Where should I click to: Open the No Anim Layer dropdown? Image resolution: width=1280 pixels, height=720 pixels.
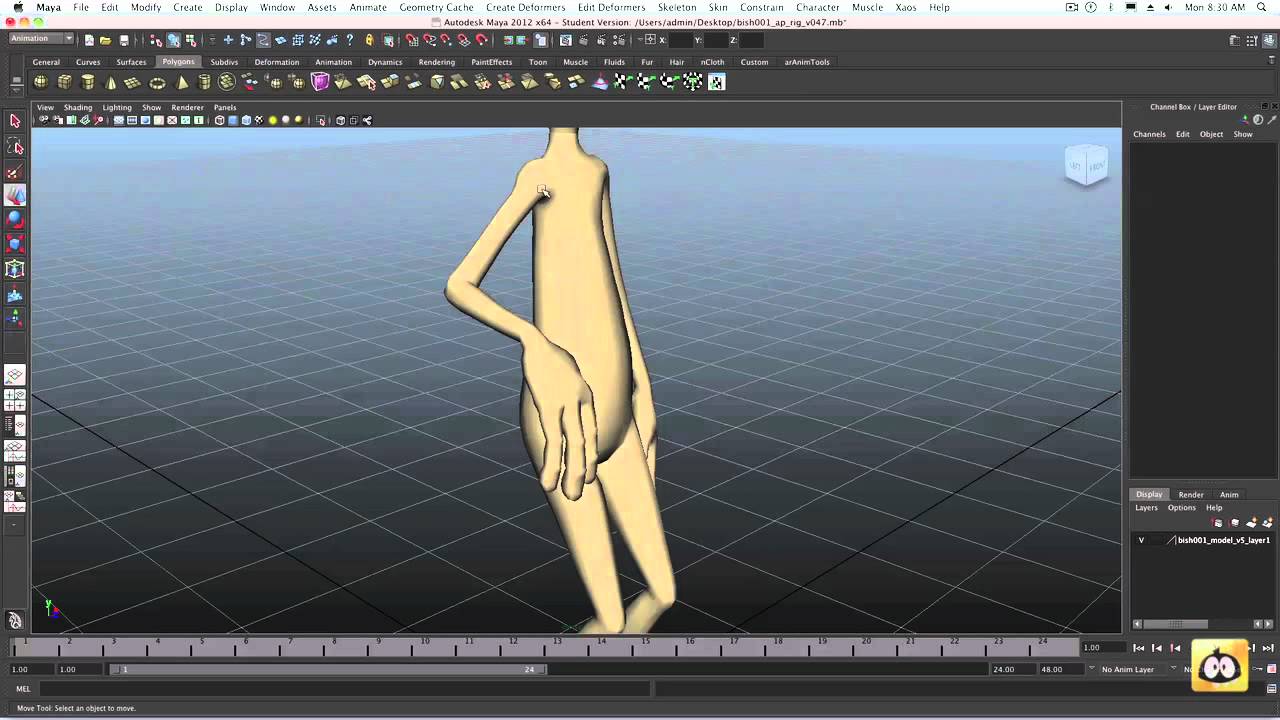coord(1128,669)
